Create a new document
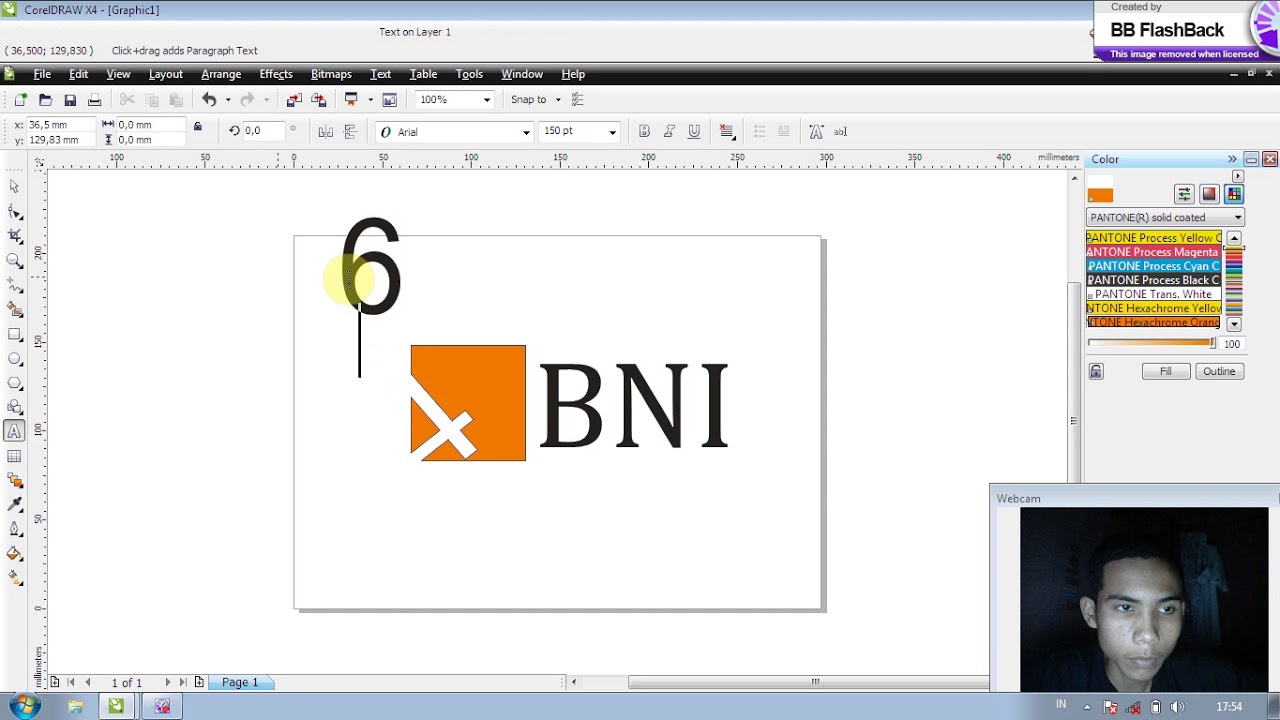Image resolution: width=1280 pixels, height=720 pixels. tap(20, 99)
